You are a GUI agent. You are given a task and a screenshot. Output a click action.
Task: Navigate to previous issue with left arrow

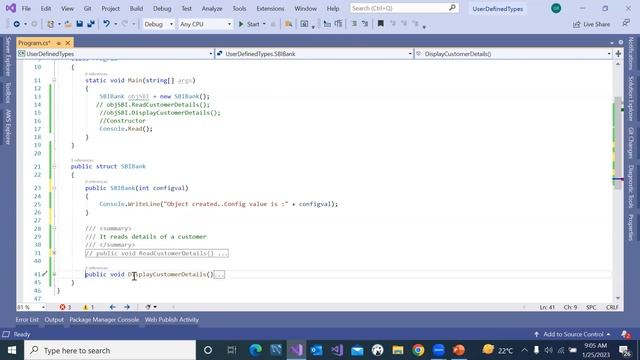[x=113, y=307]
